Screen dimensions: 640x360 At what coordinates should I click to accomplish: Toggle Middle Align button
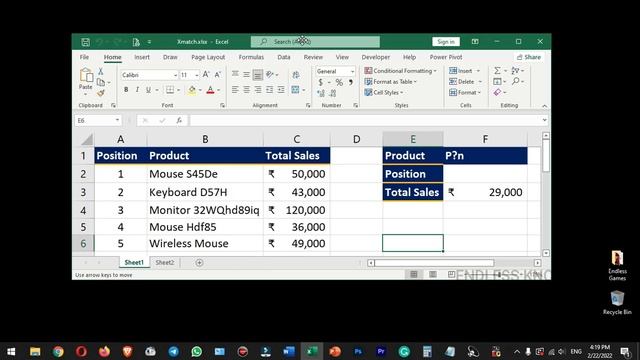point(247,74)
